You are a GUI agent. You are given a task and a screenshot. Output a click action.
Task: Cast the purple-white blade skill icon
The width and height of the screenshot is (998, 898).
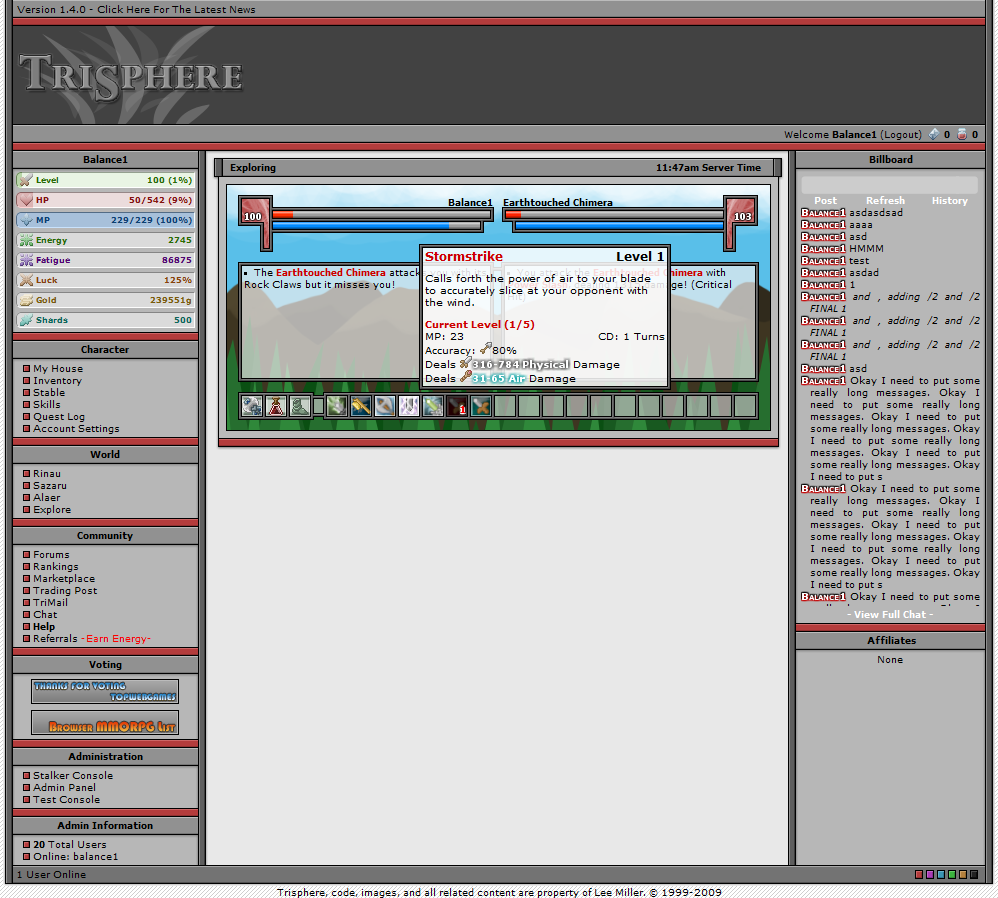point(409,406)
